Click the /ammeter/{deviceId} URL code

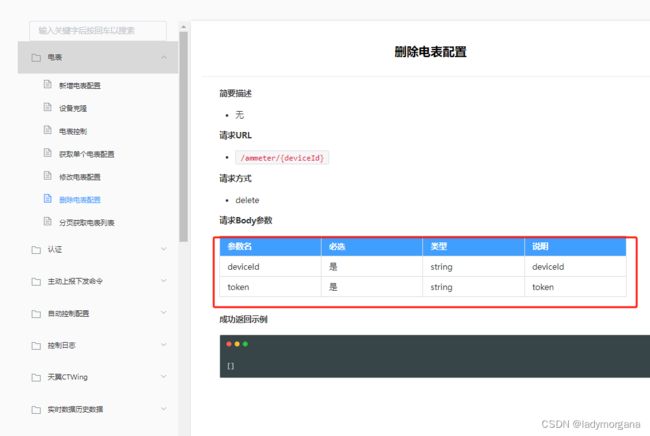tap(282, 158)
